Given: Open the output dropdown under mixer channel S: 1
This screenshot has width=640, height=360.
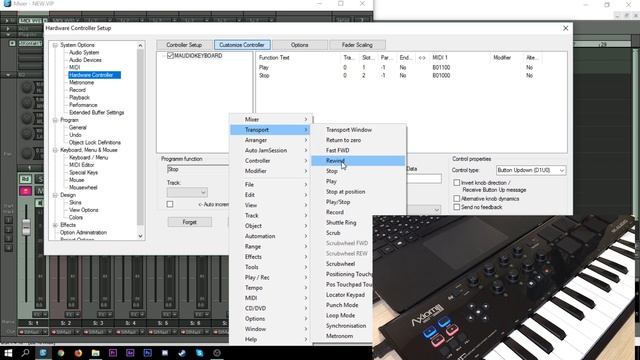Looking at the screenshot, I should click(33, 332).
